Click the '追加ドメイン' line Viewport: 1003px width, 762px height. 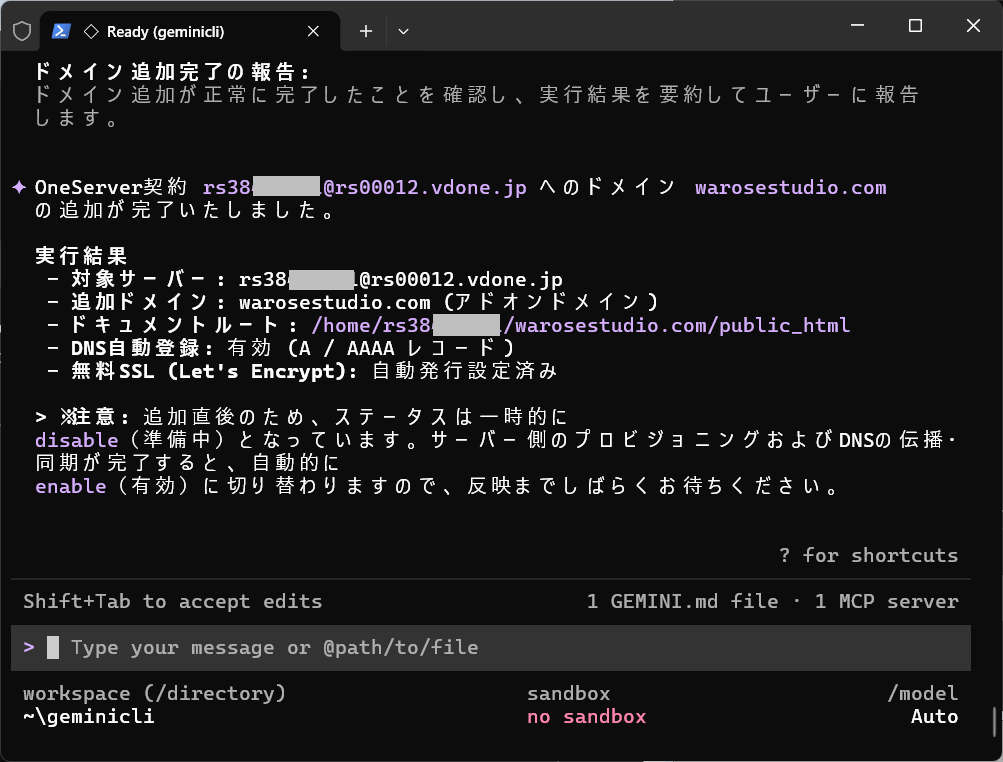click(x=354, y=302)
